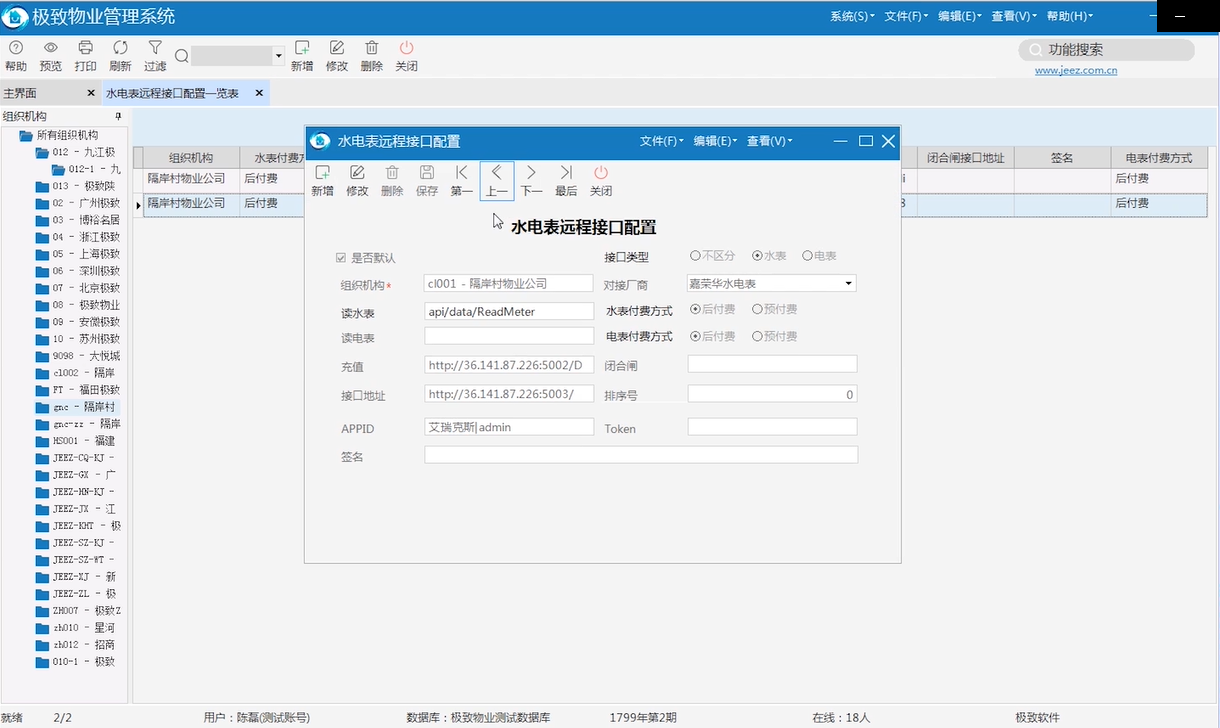This screenshot has height=728, width=1220.
Task: Open the 系统(S) menu
Action: [852, 16]
